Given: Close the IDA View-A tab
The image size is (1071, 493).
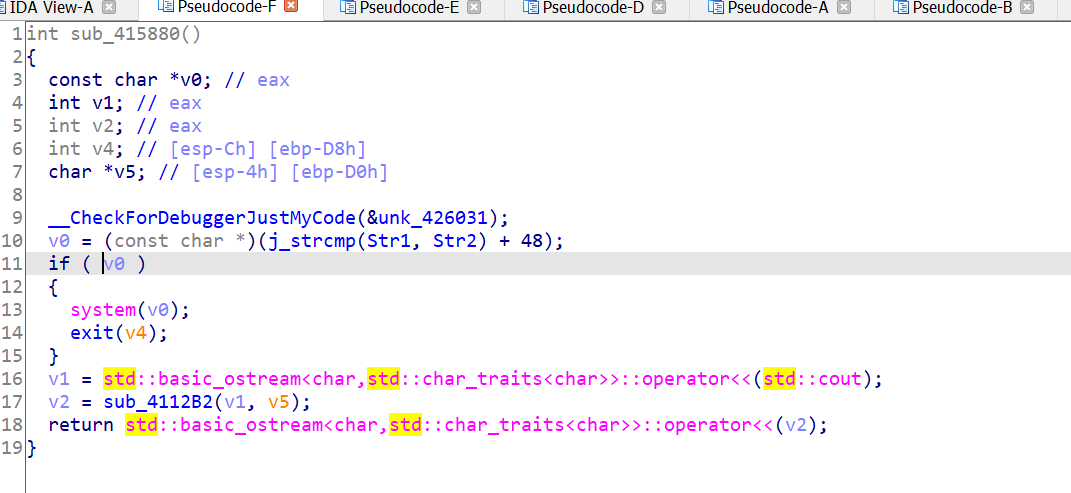Looking at the screenshot, I should point(109,8).
